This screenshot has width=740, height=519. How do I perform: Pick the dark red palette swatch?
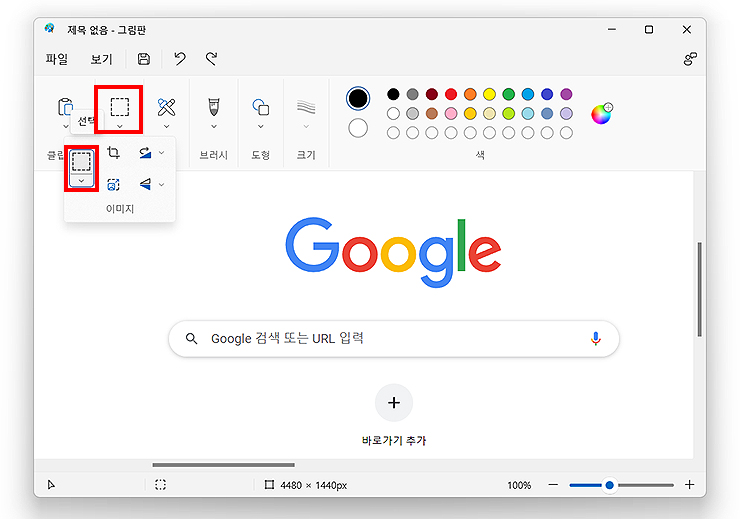[x=432, y=94]
